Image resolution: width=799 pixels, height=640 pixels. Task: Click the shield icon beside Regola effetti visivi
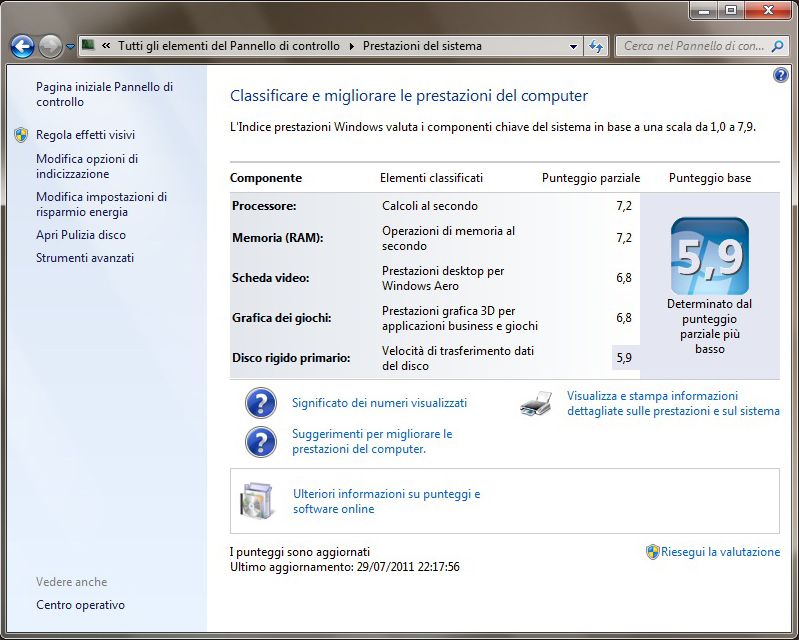pyautogui.click(x=21, y=135)
